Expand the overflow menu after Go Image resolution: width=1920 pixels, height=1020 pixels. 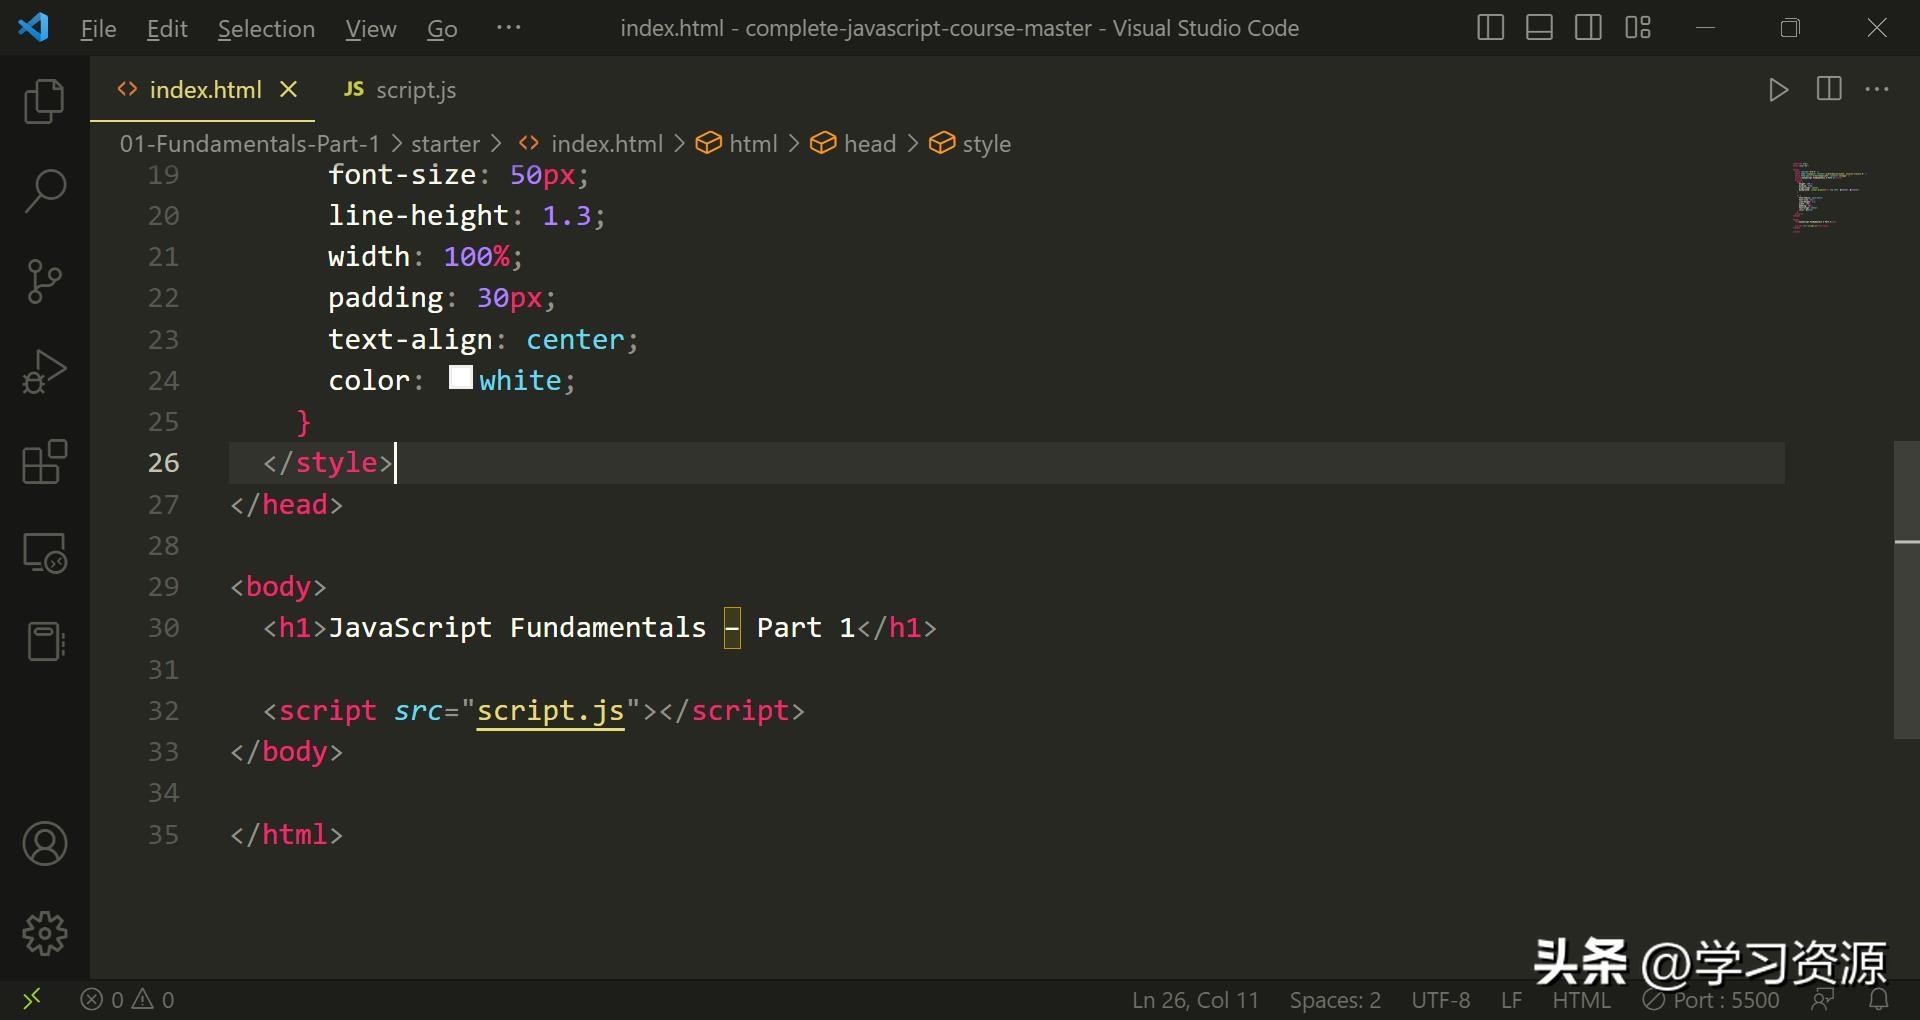[x=508, y=28]
